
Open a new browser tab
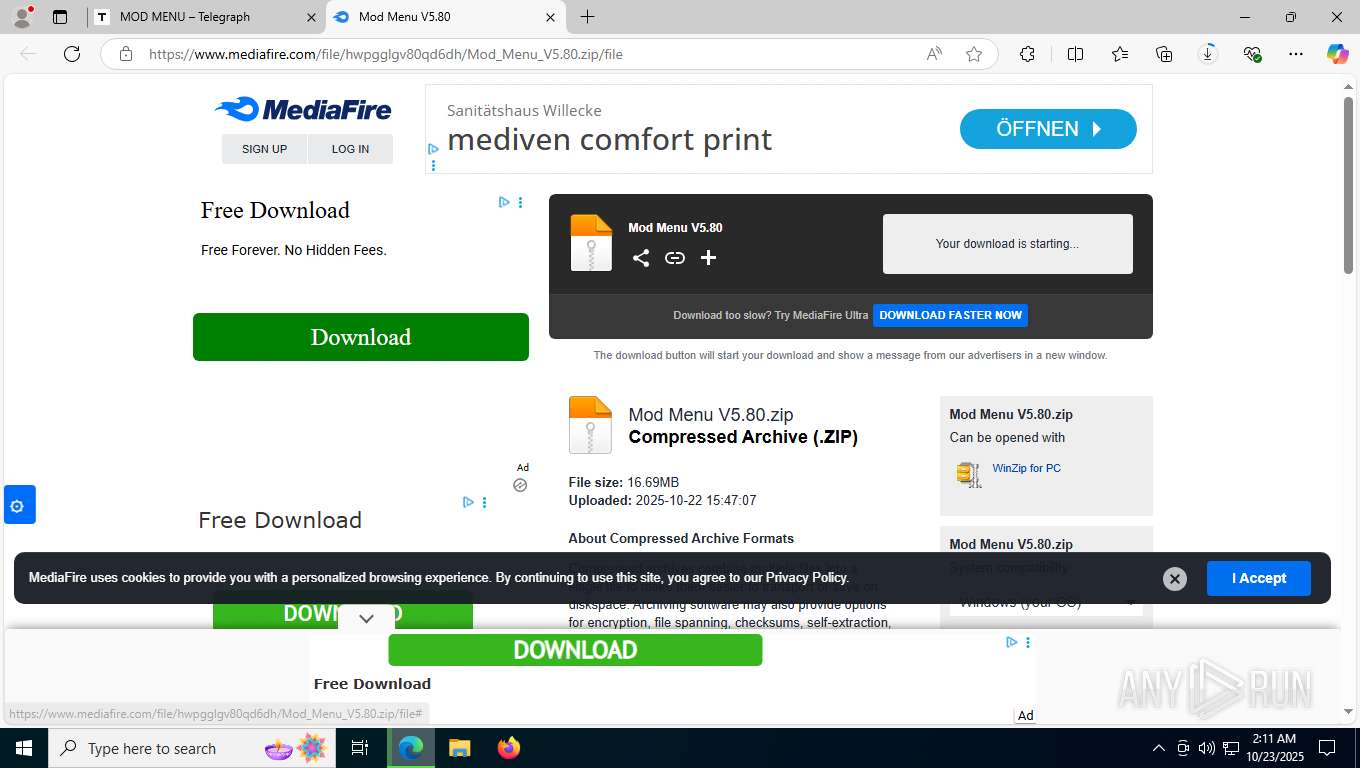coord(587,17)
